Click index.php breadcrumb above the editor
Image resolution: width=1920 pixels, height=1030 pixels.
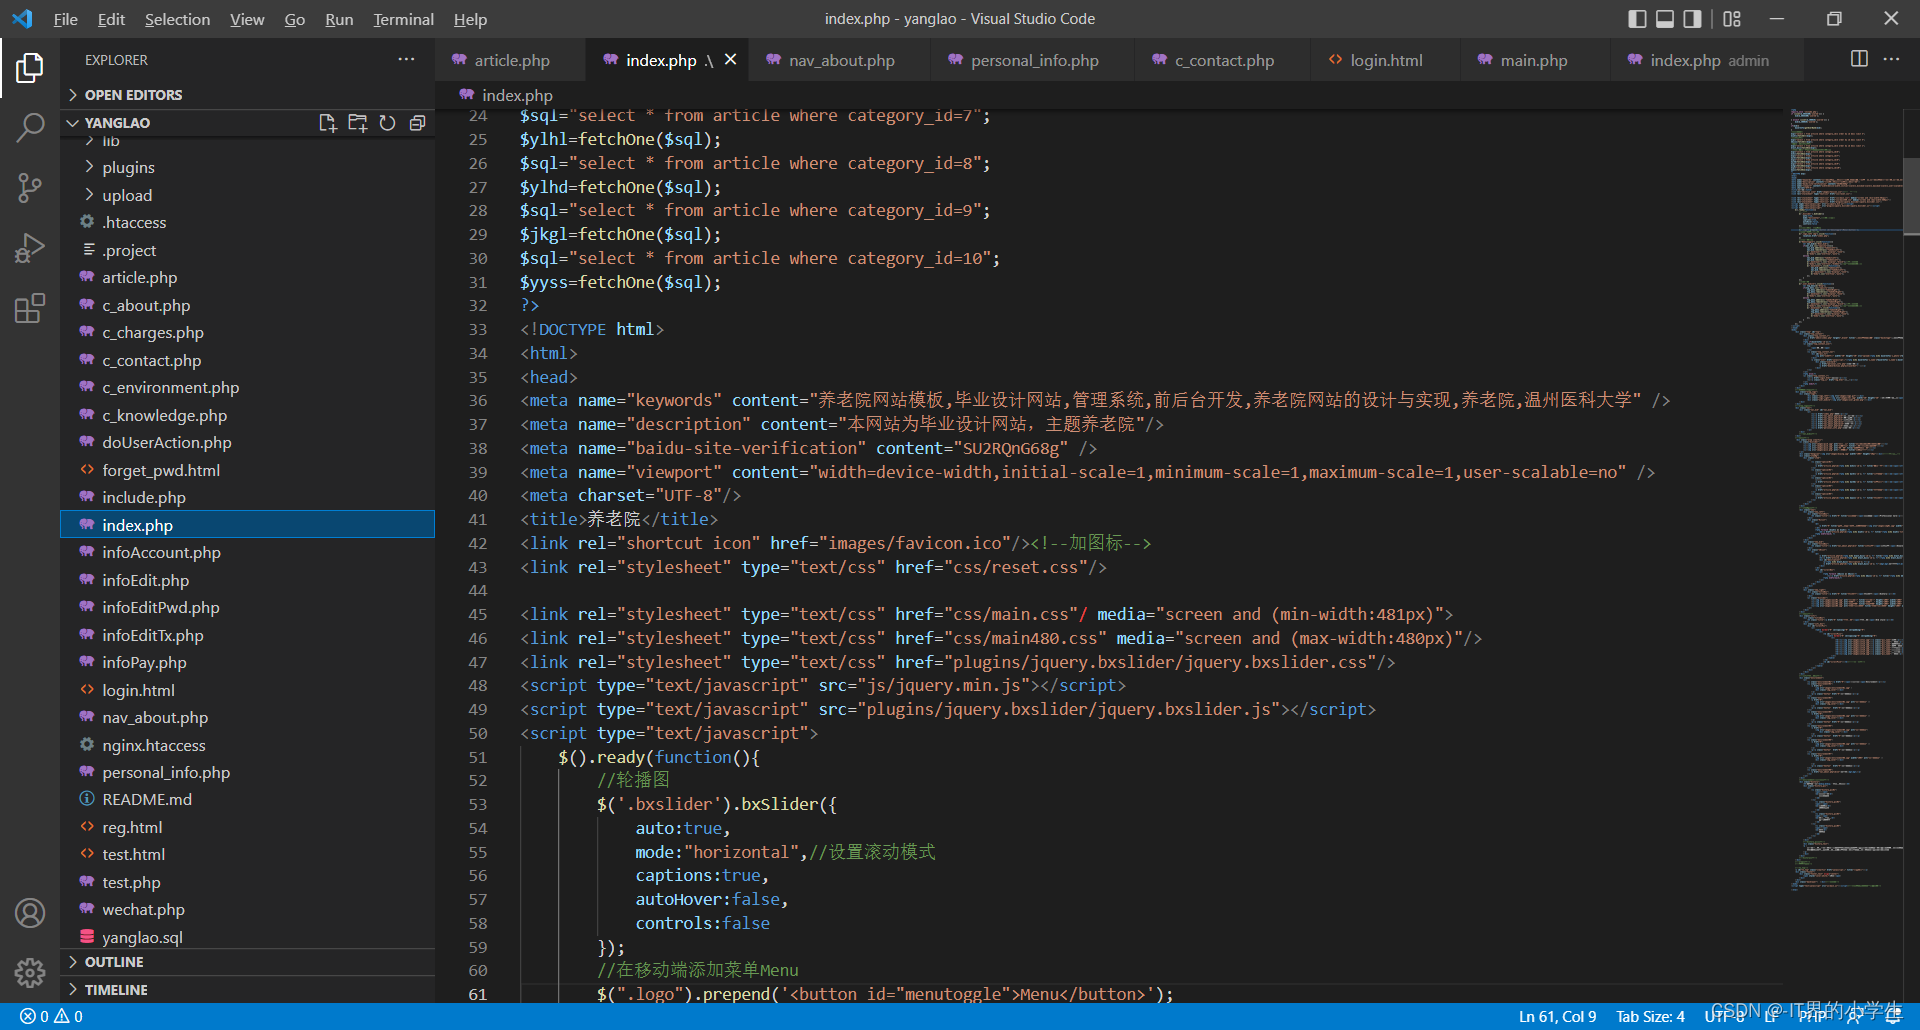tap(506, 95)
